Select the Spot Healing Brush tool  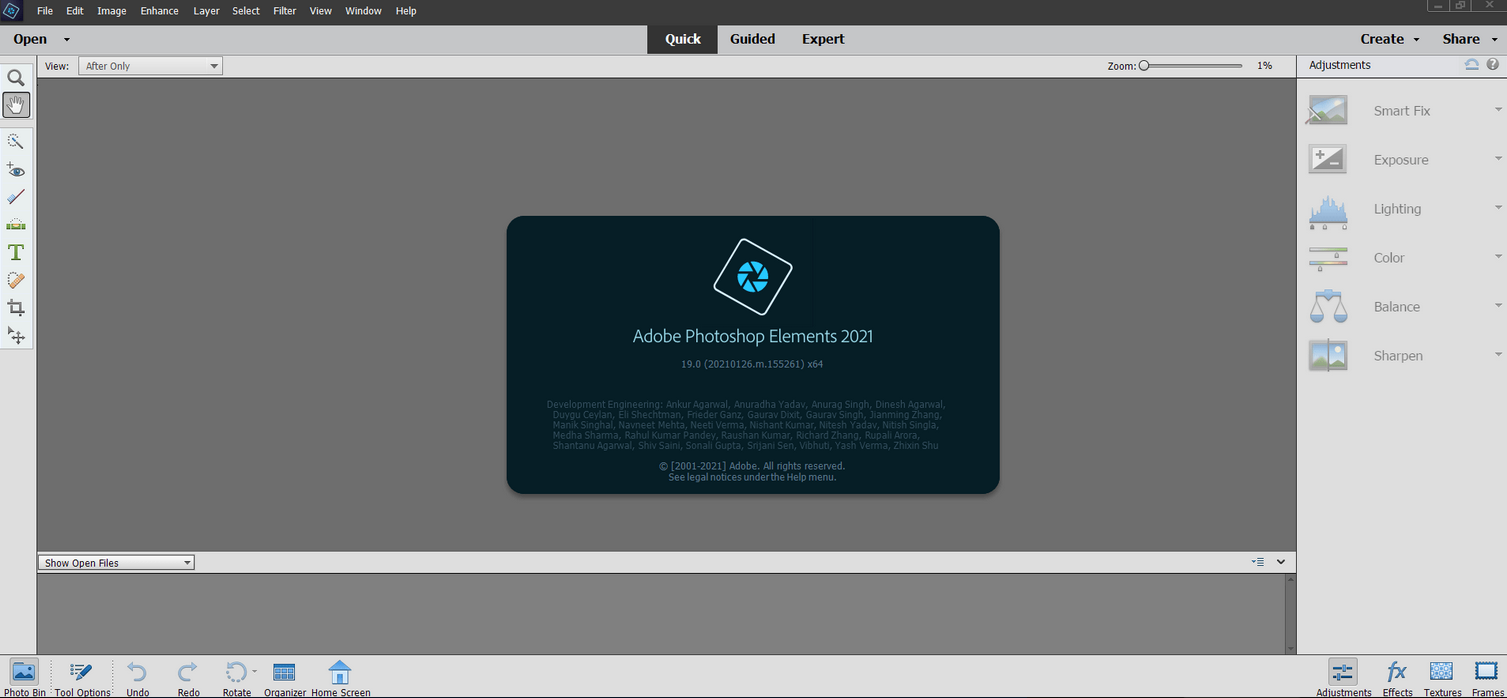(16, 281)
